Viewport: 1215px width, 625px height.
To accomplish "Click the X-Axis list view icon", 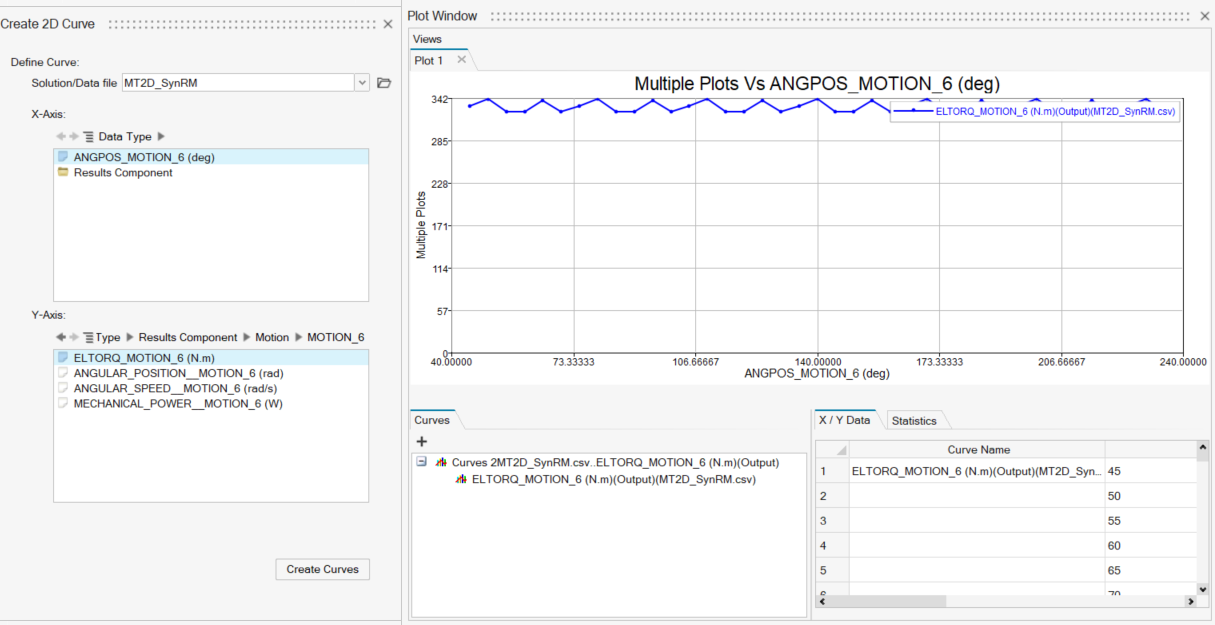I will click(88, 136).
